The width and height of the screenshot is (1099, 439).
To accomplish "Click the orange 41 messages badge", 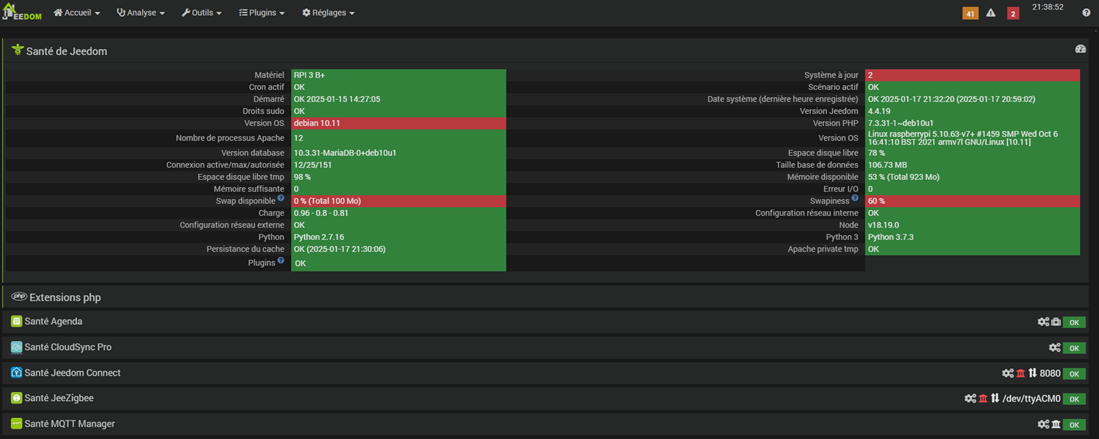I will point(970,13).
